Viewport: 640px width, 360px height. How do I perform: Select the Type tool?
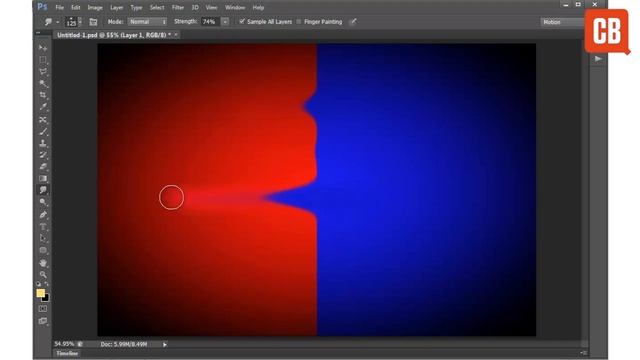coord(43,227)
